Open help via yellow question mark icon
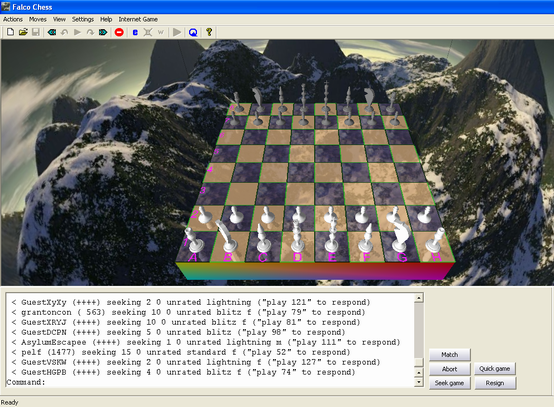The image size is (554, 407). [209, 32]
